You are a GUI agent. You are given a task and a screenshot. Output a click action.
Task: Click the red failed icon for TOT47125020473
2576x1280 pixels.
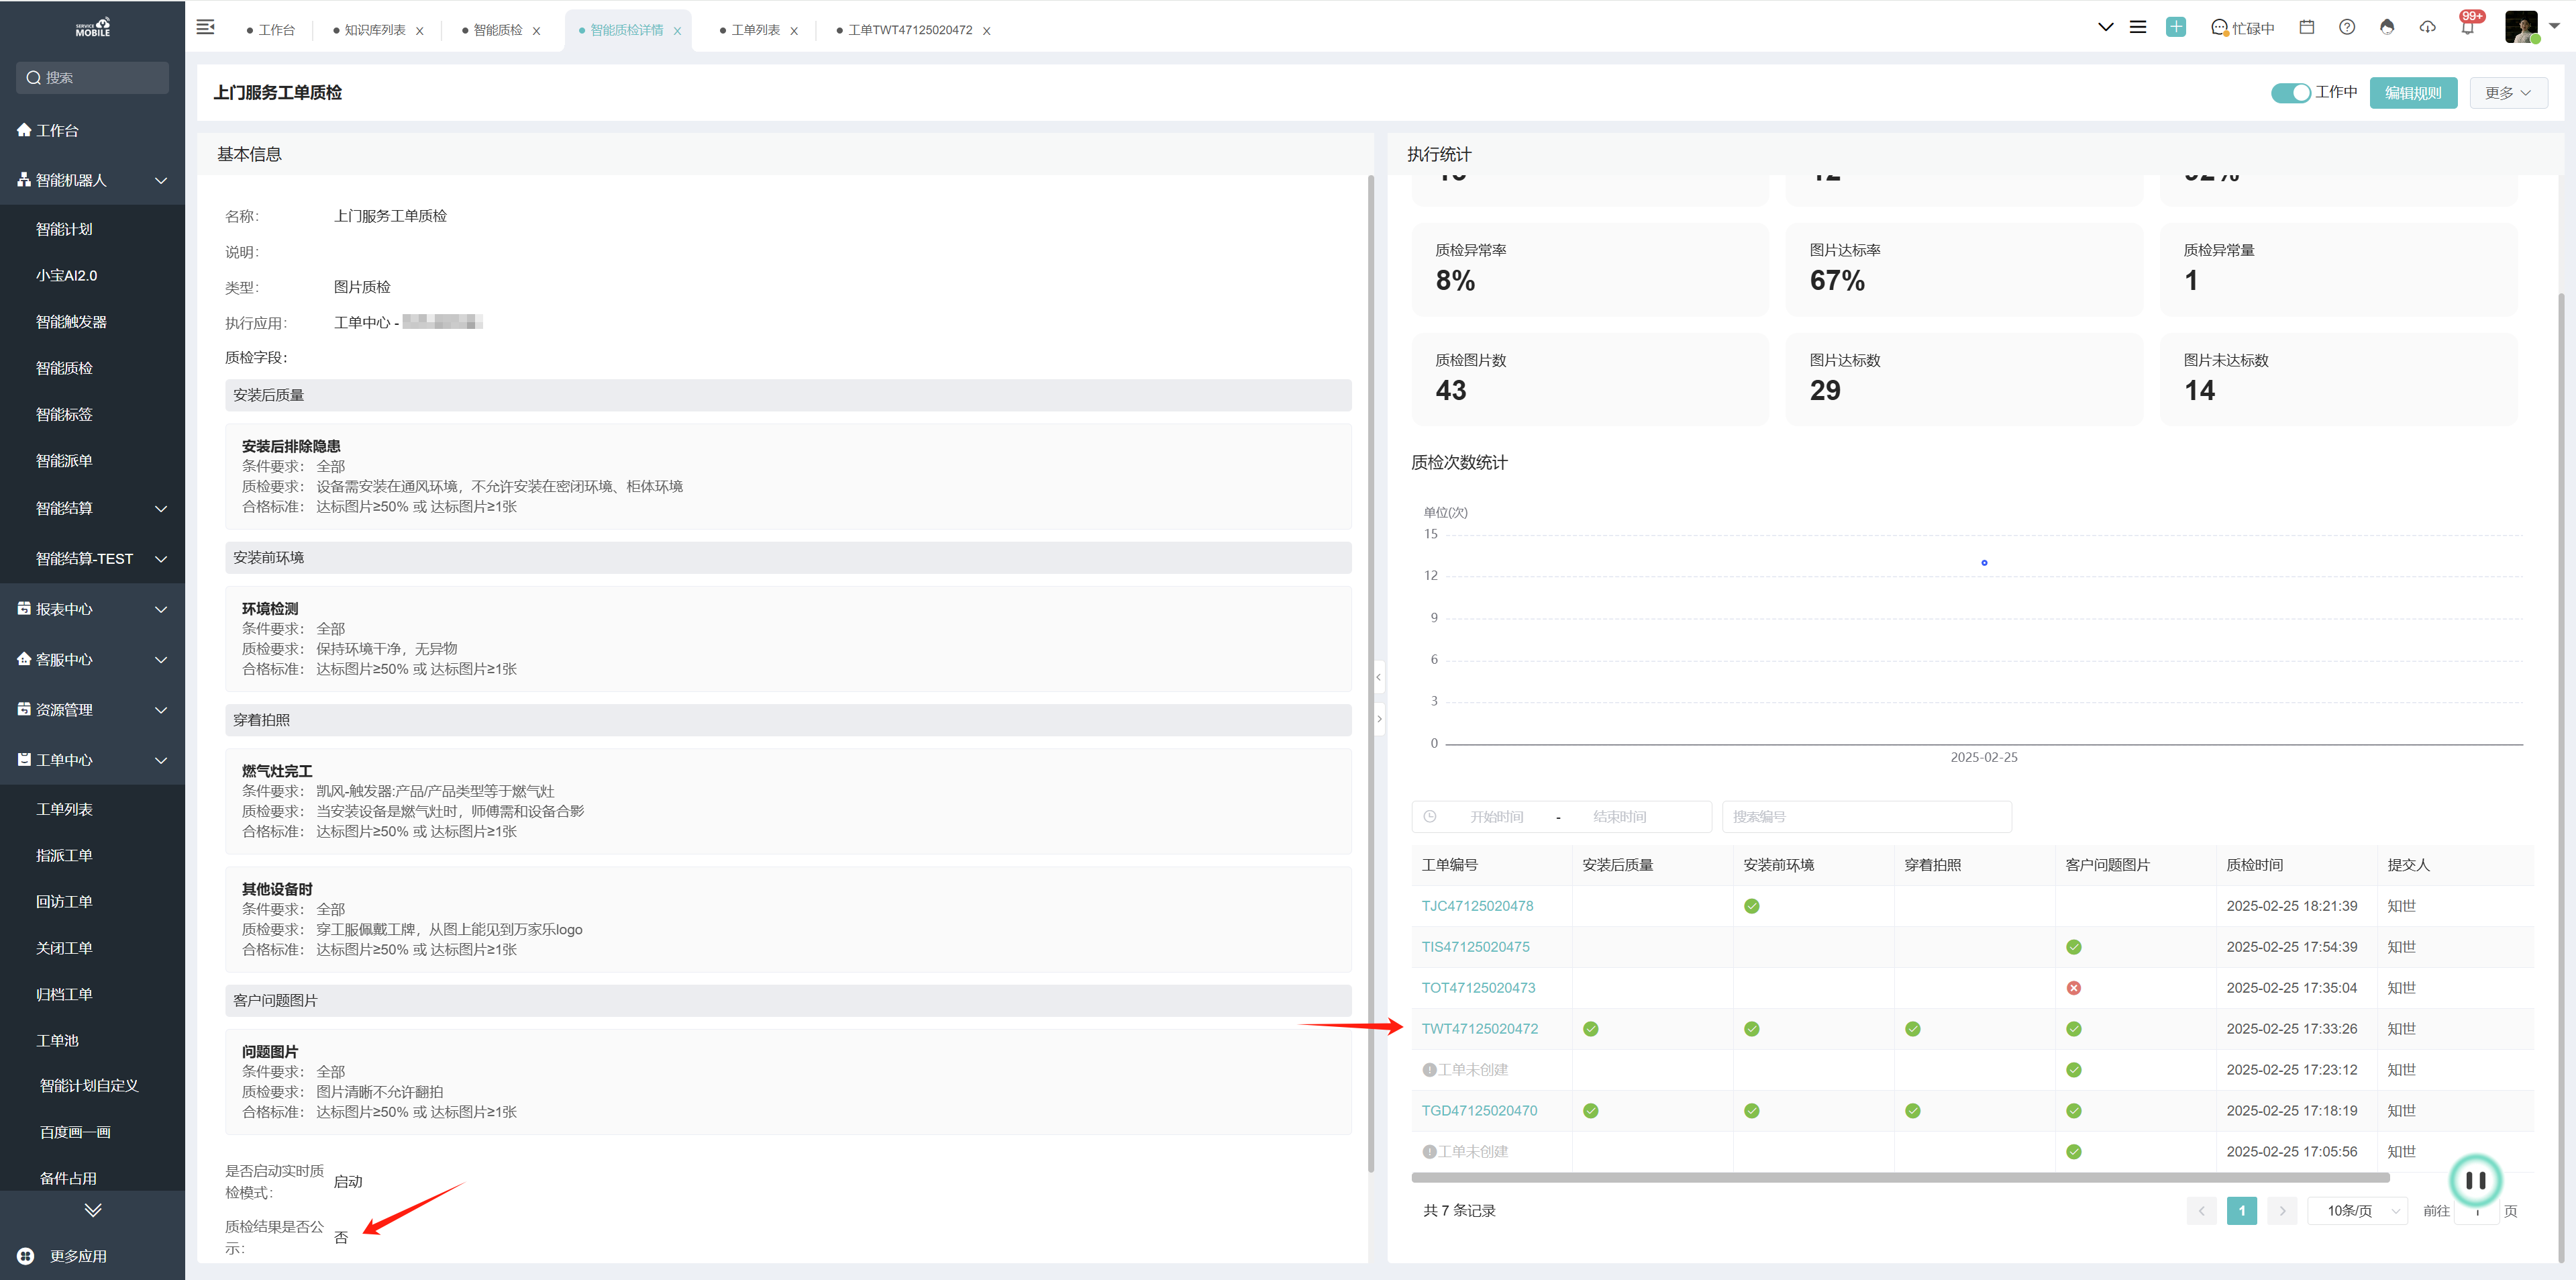pos(2073,988)
